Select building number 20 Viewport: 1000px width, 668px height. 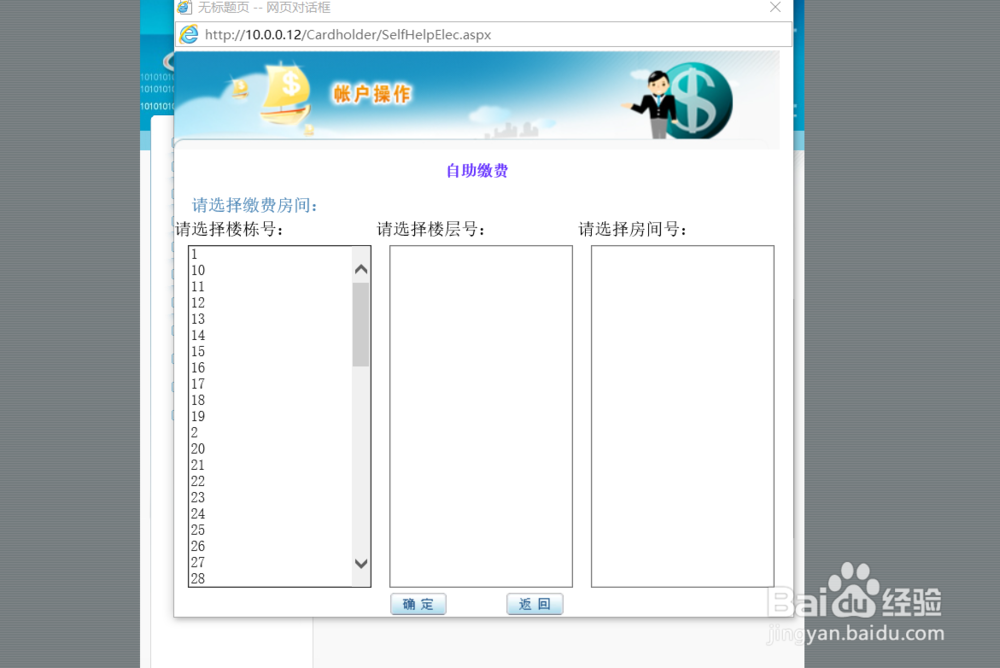click(270, 449)
